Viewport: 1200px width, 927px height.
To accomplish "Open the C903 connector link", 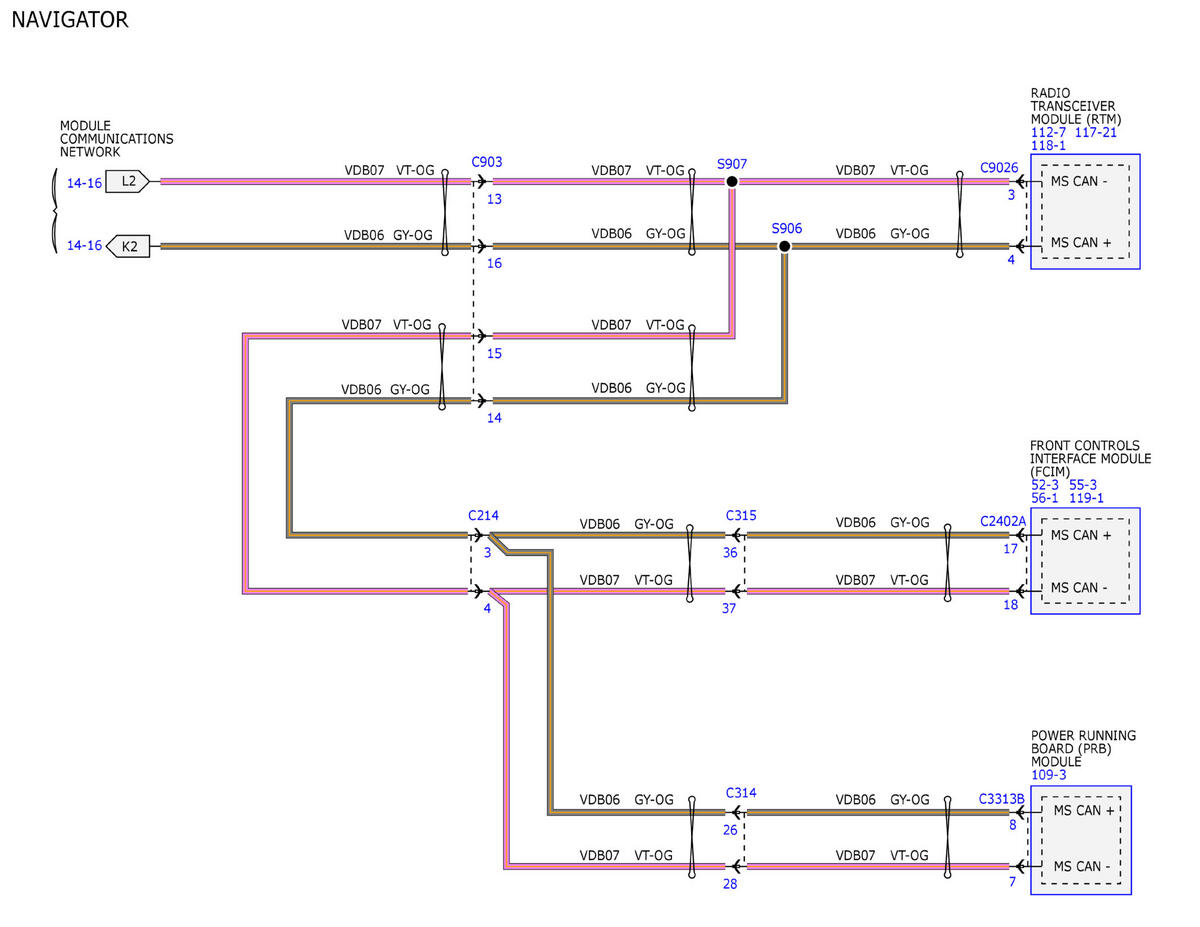I will (487, 161).
